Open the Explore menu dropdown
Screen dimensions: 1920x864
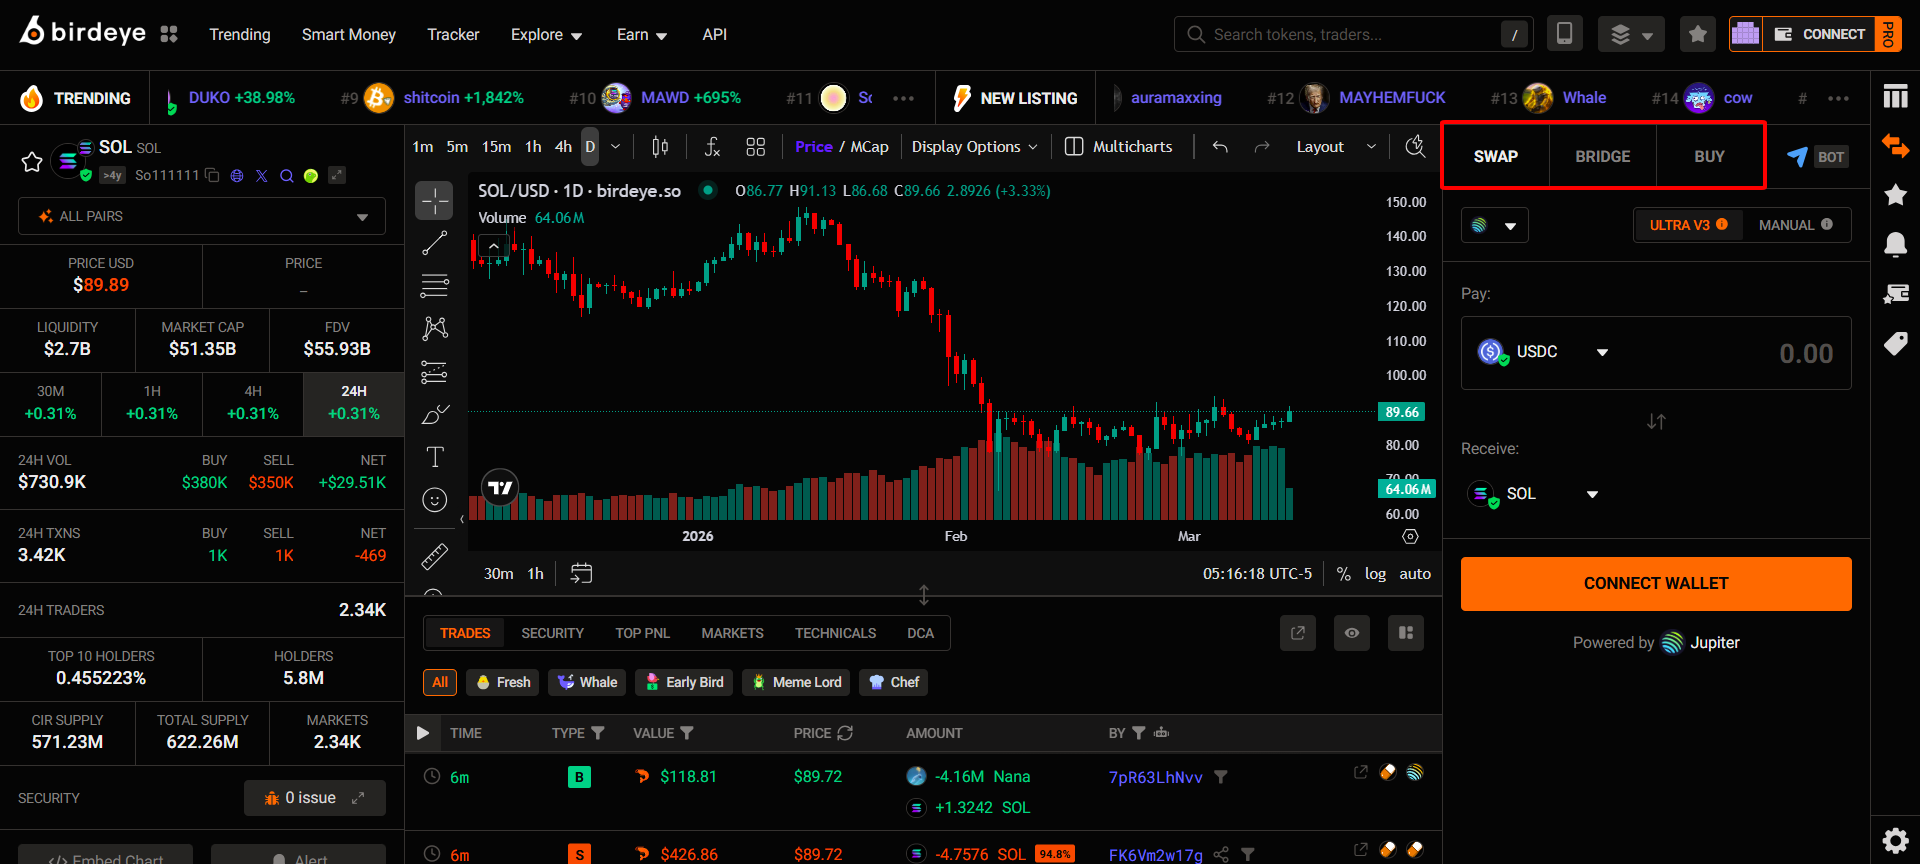coord(546,35)
